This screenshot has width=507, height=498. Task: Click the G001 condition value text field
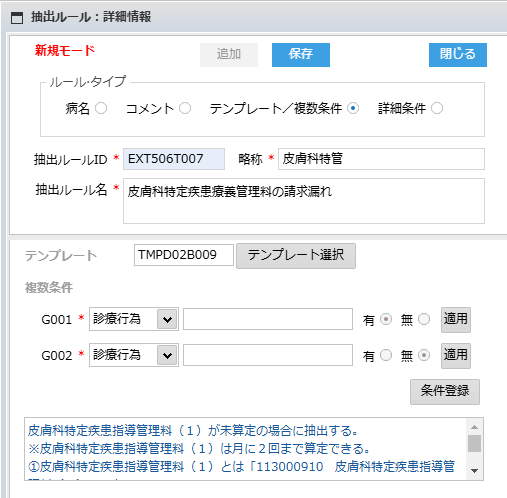coord(268,319)
